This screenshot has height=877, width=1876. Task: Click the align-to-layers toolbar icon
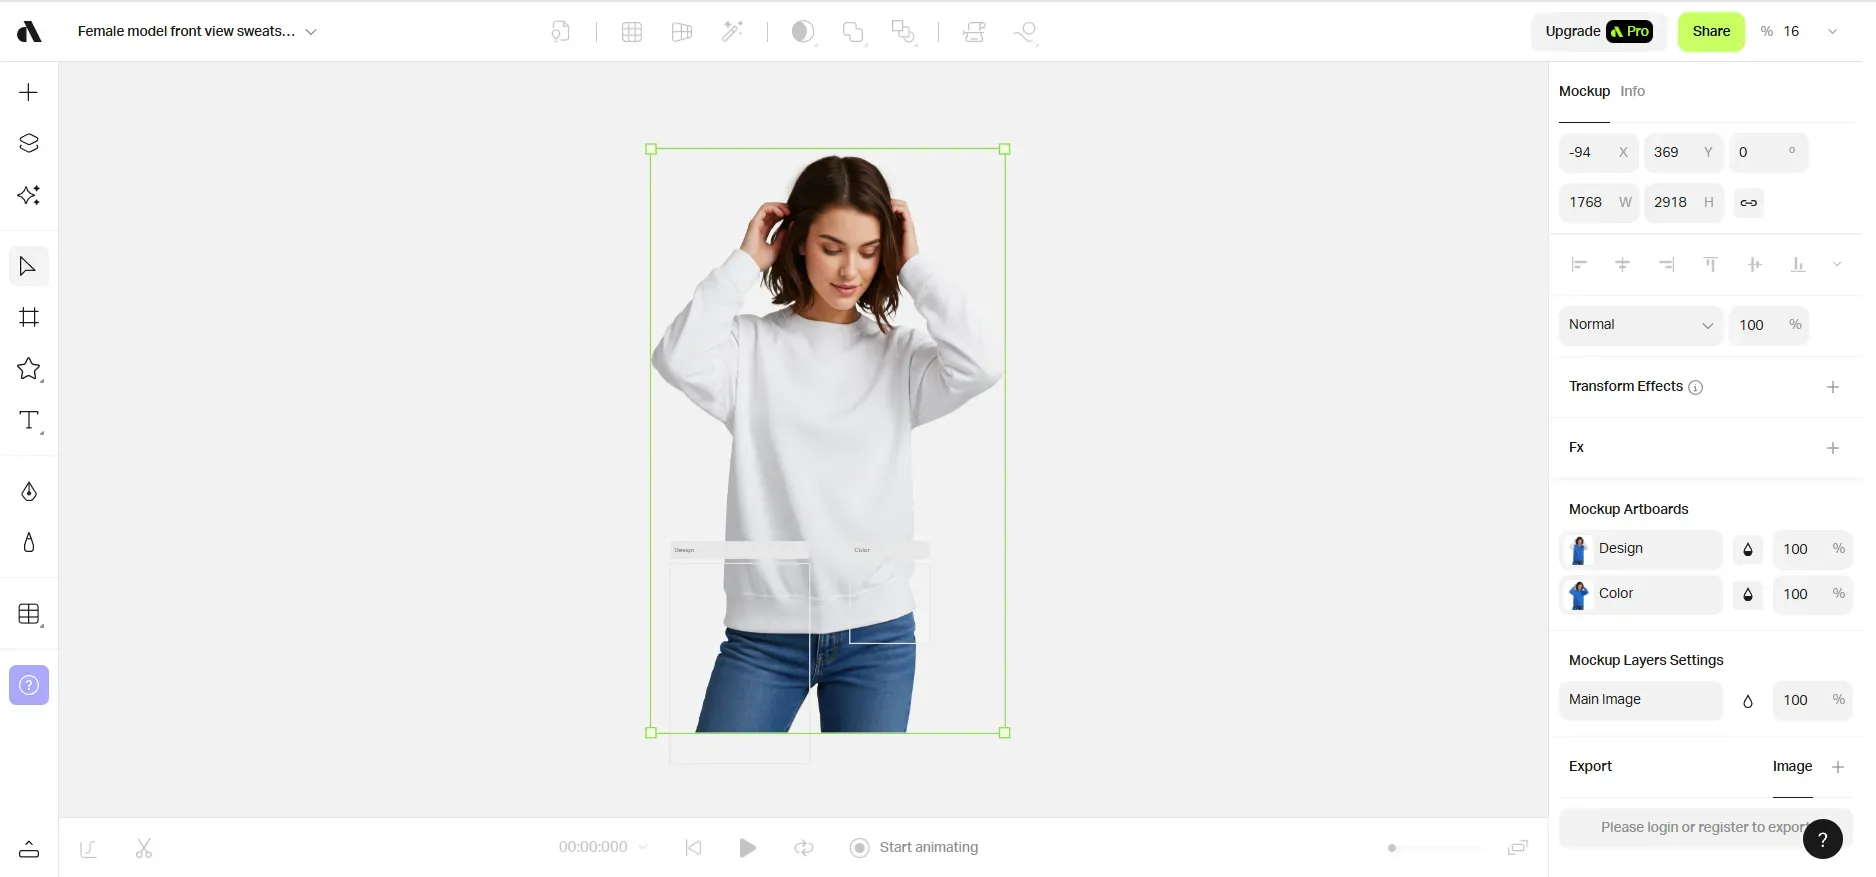pos(974,32)
